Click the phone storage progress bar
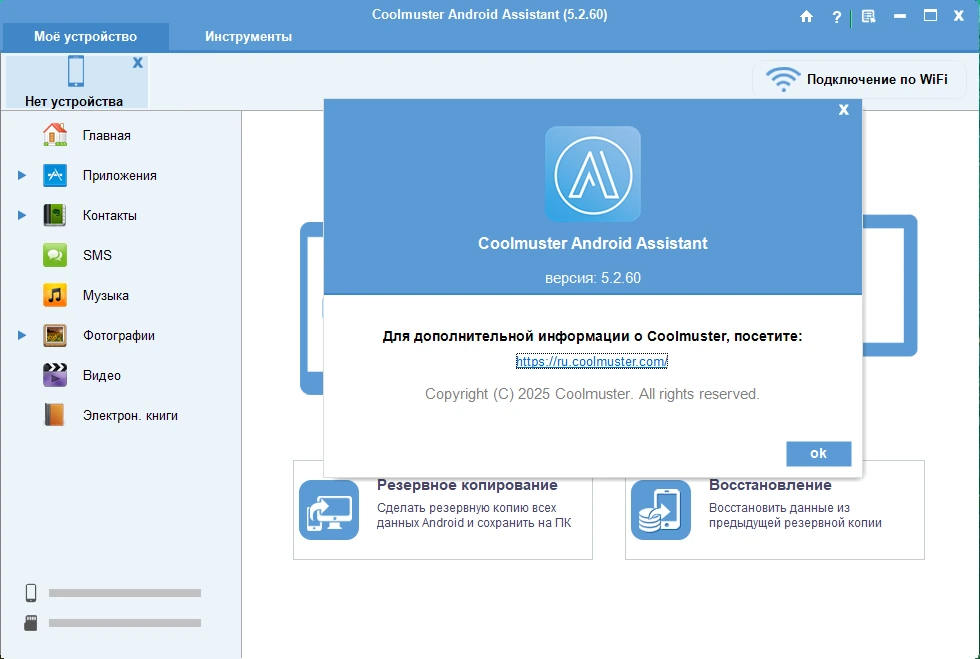 pos(125,593)
